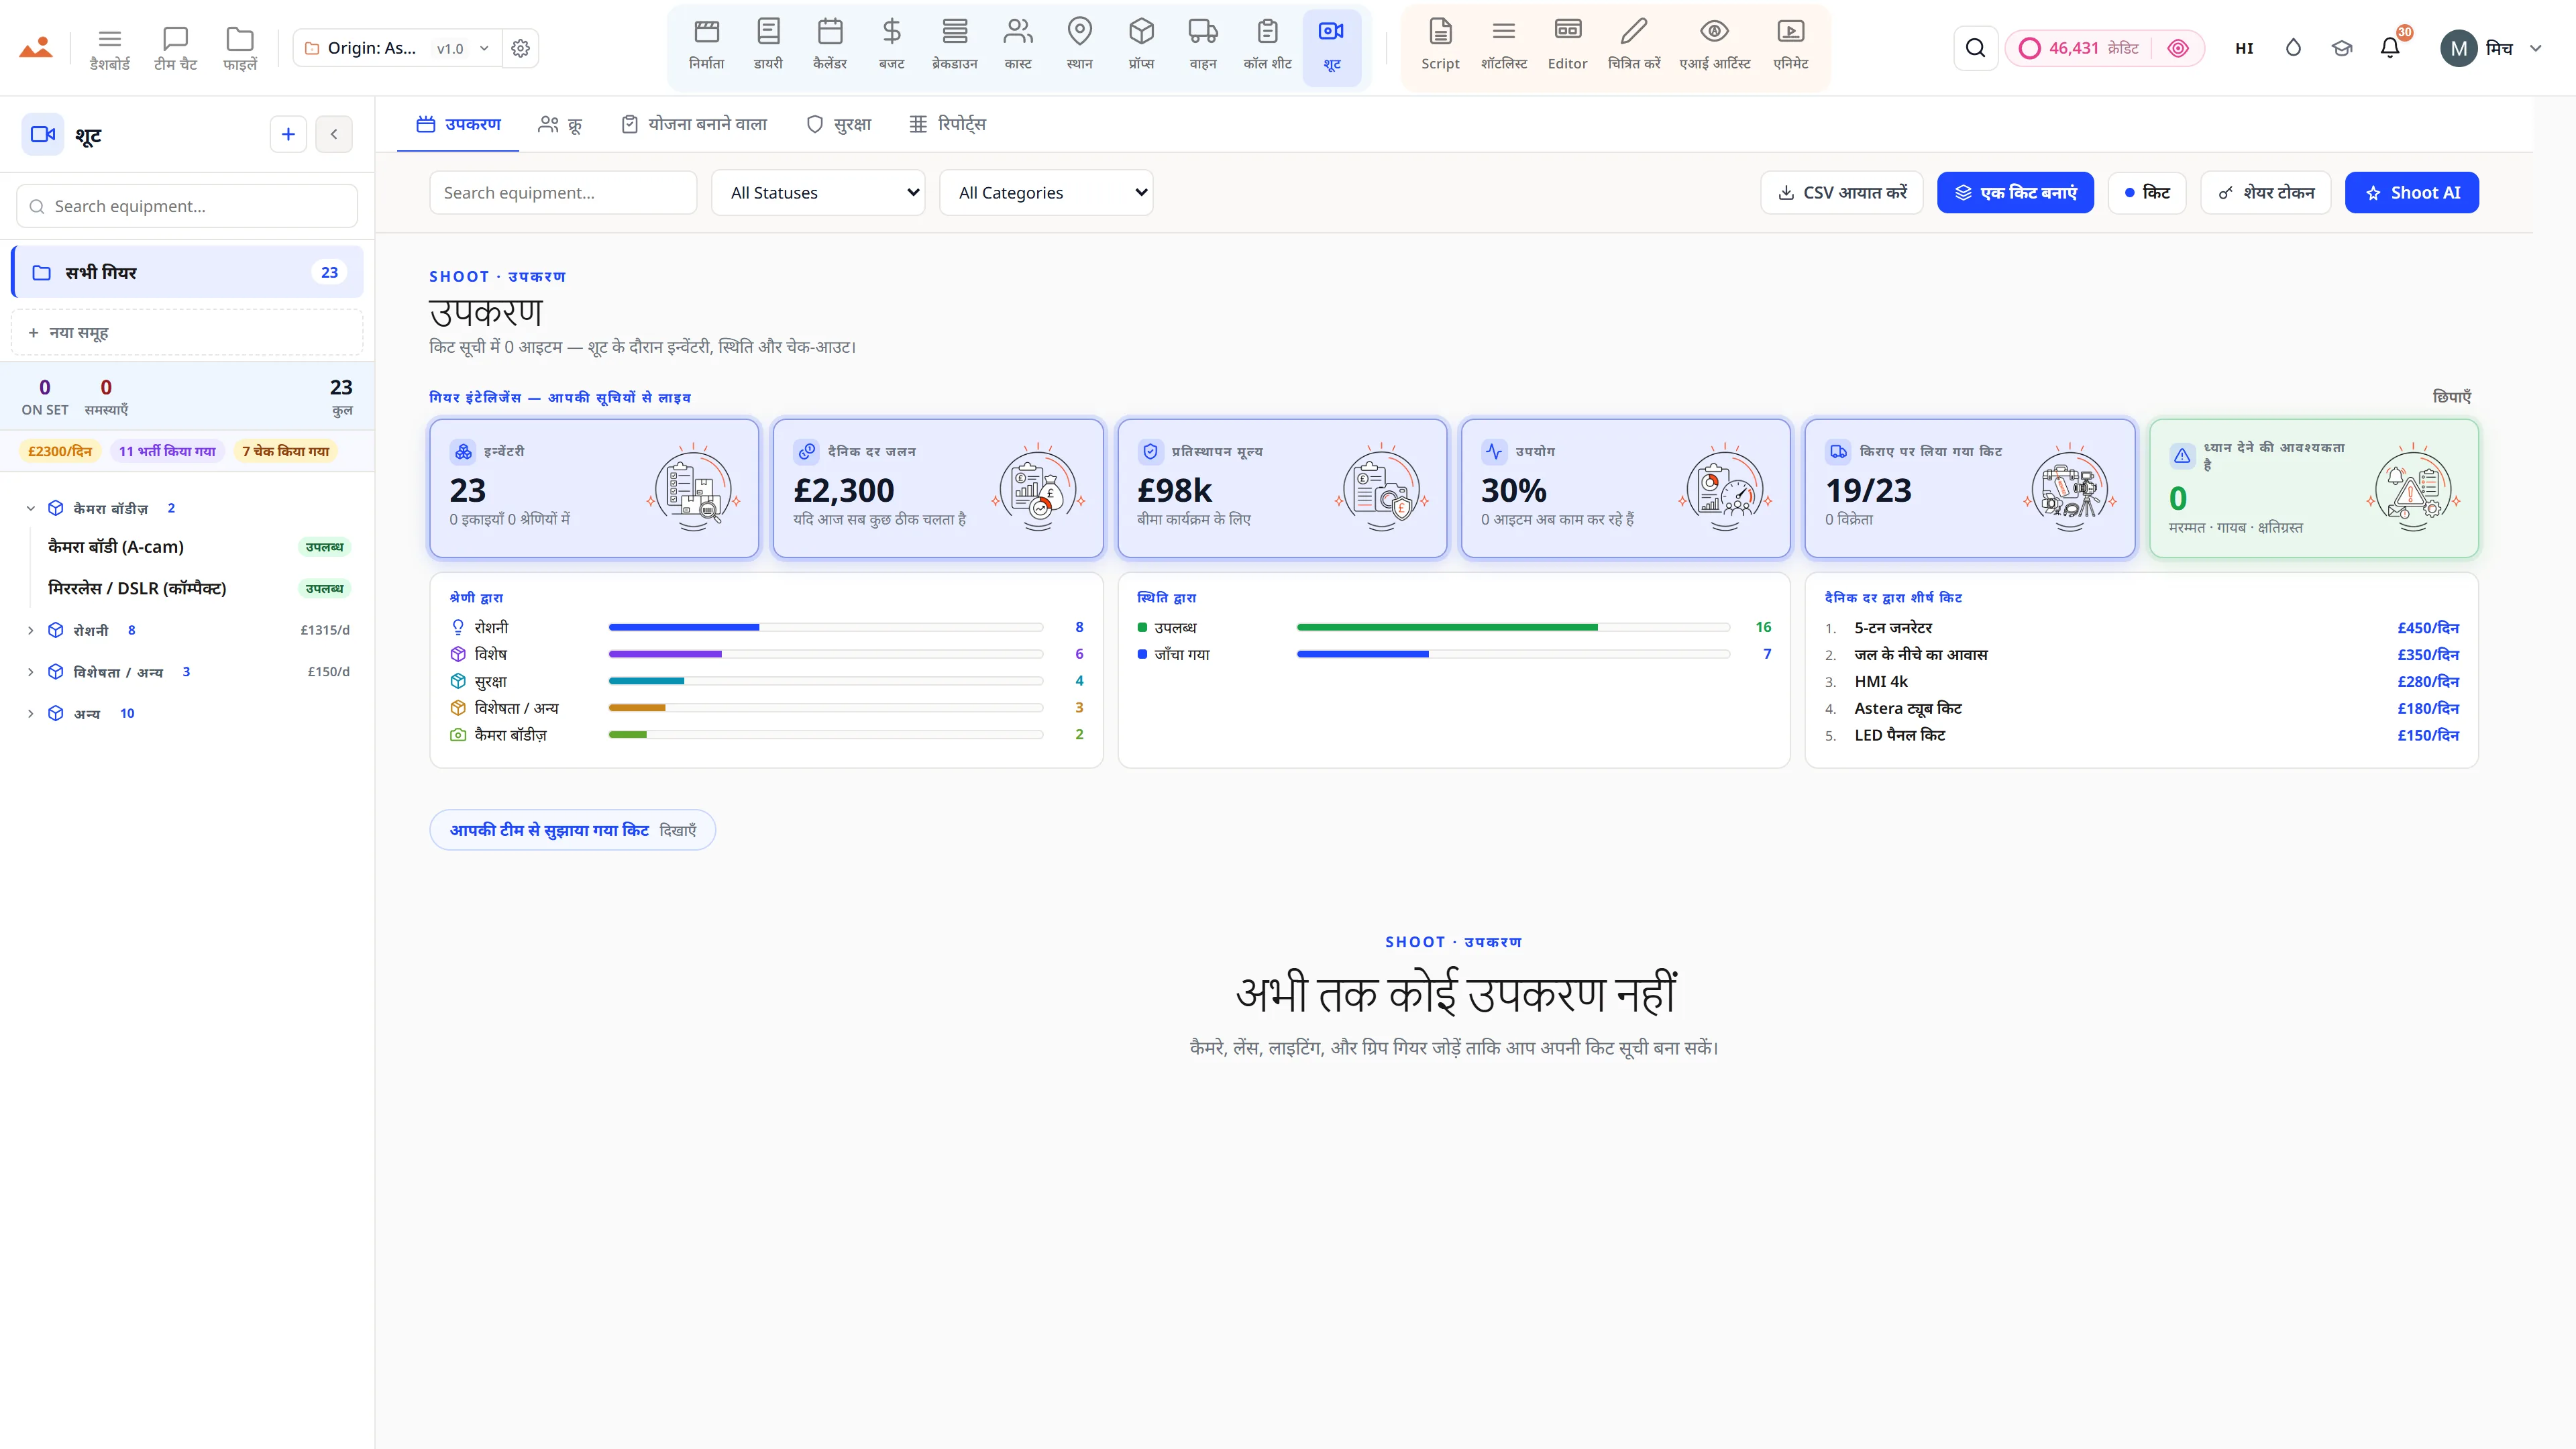
Task: Open बजट dollar tool
Action: pyautogui.click(x=892, y=47)
